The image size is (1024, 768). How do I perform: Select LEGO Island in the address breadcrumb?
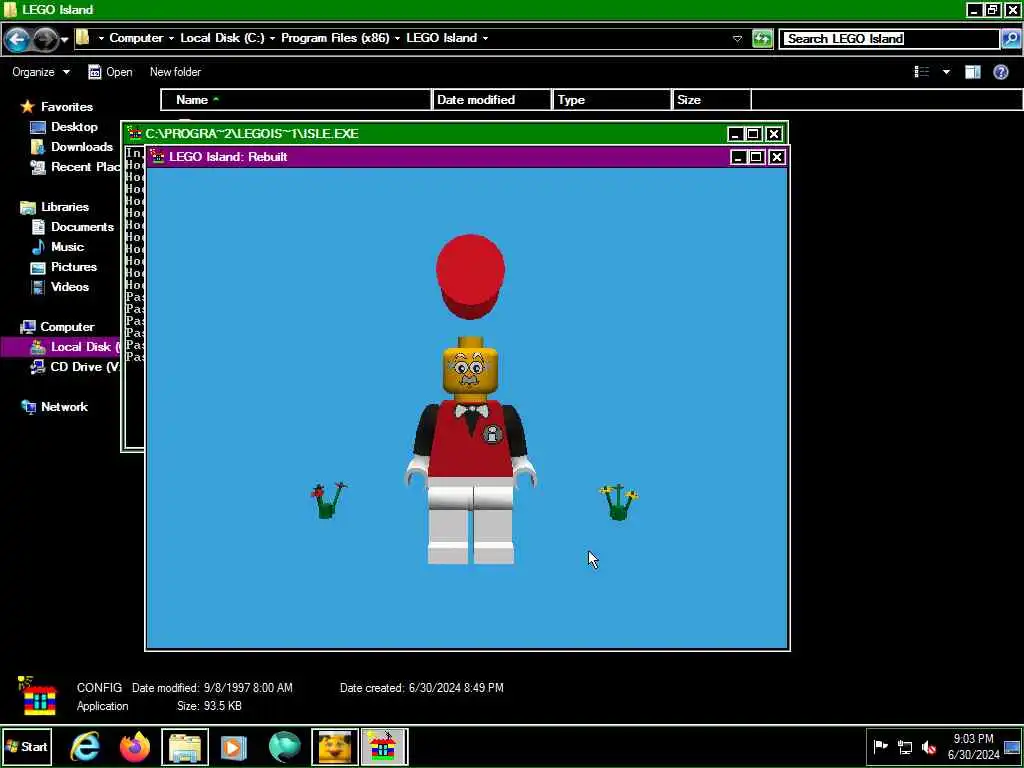tap(441, 38)
